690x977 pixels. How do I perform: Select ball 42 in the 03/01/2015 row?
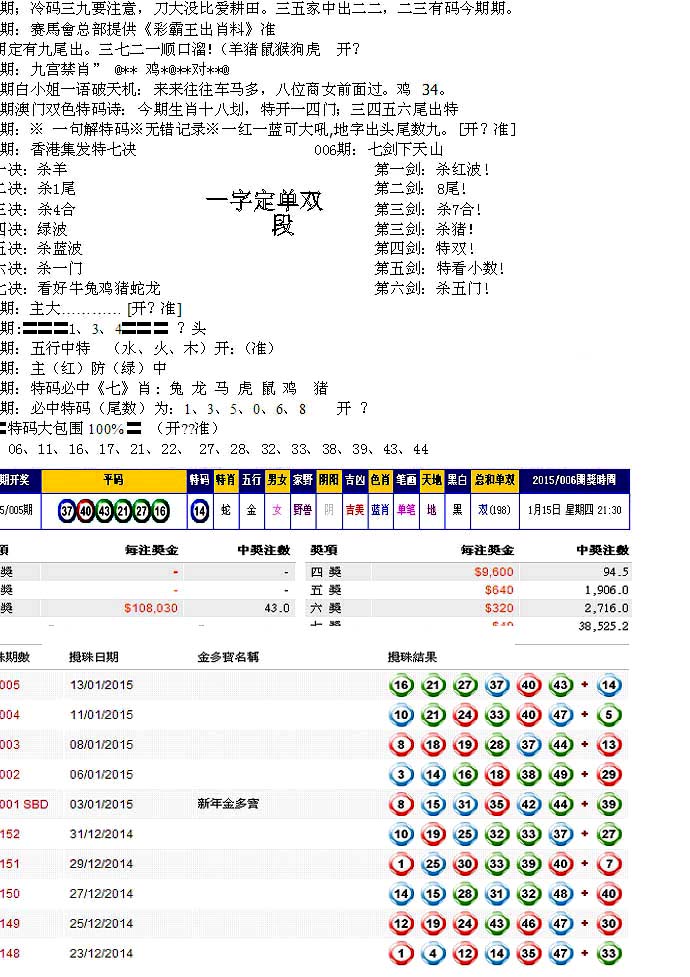(x=529, y=804)
